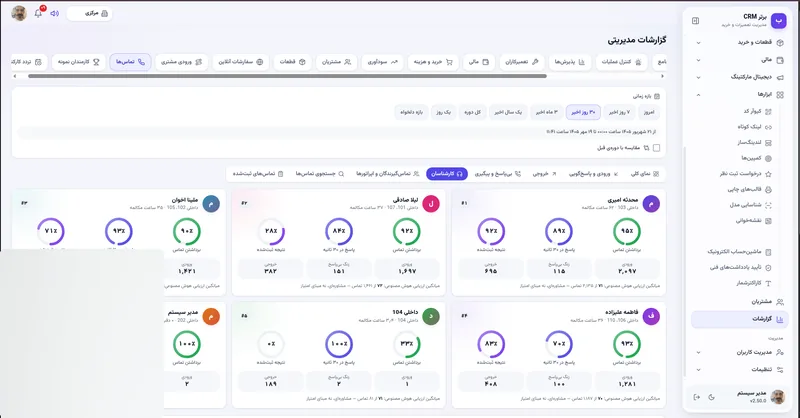Select the یک روز range chip
800x418 pixels.
(x=443, y=112)
